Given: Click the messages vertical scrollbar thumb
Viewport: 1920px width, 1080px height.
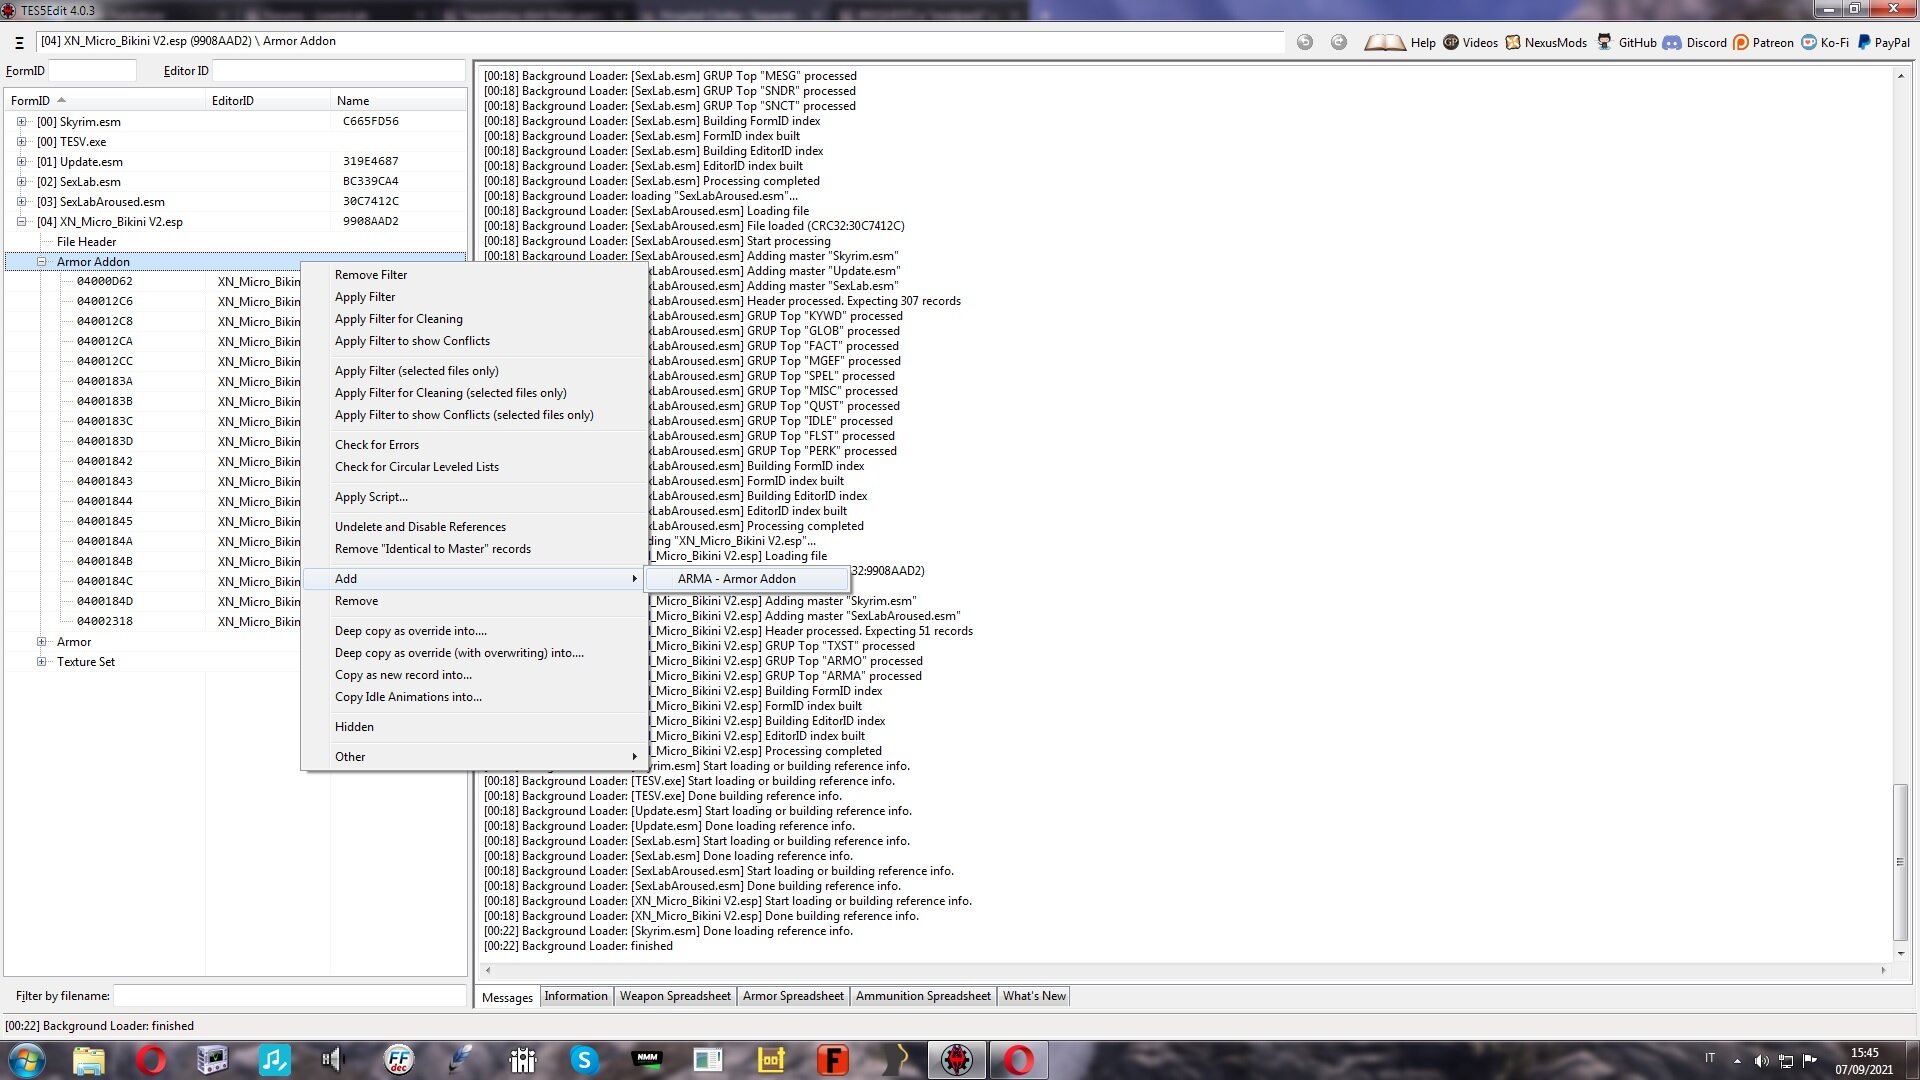Looking at the screenshot, I should tap(1900, 862).
